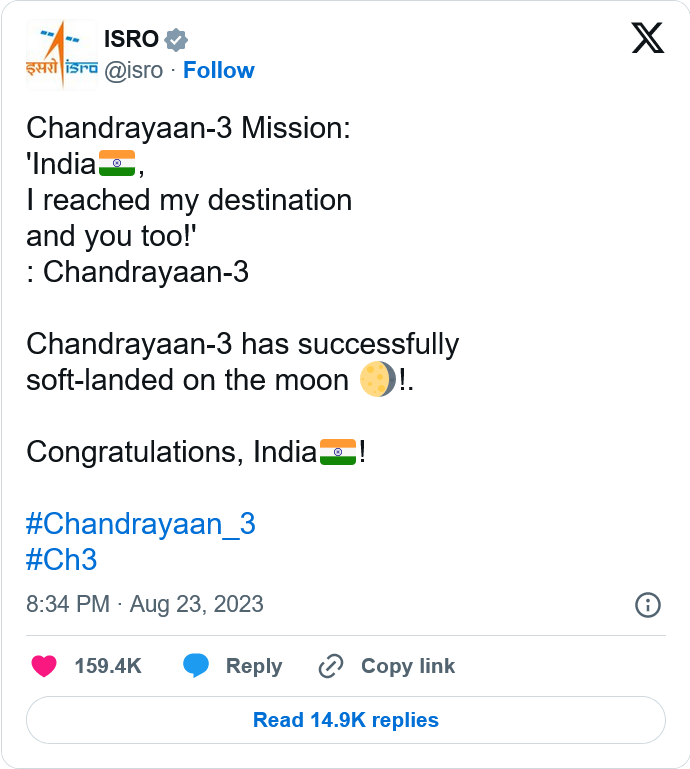Click the 8:34 PM Aug 23, 2023 timestamp

pyautogui.click(x=145, y=604)
